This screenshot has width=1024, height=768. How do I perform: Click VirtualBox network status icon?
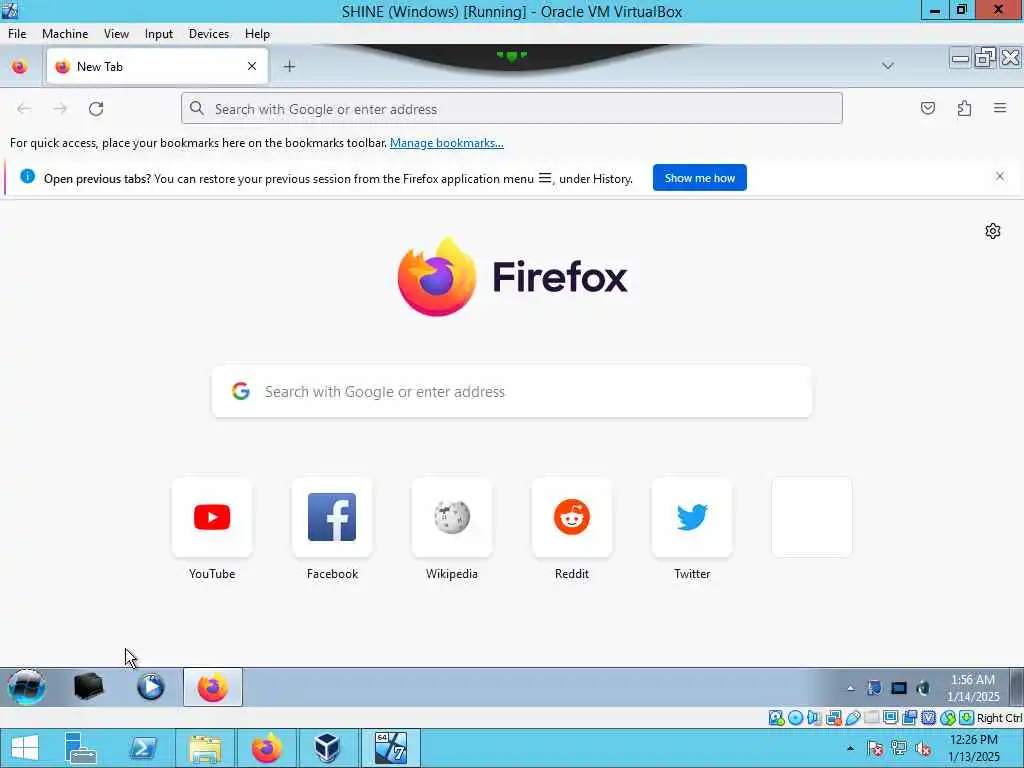833,718
